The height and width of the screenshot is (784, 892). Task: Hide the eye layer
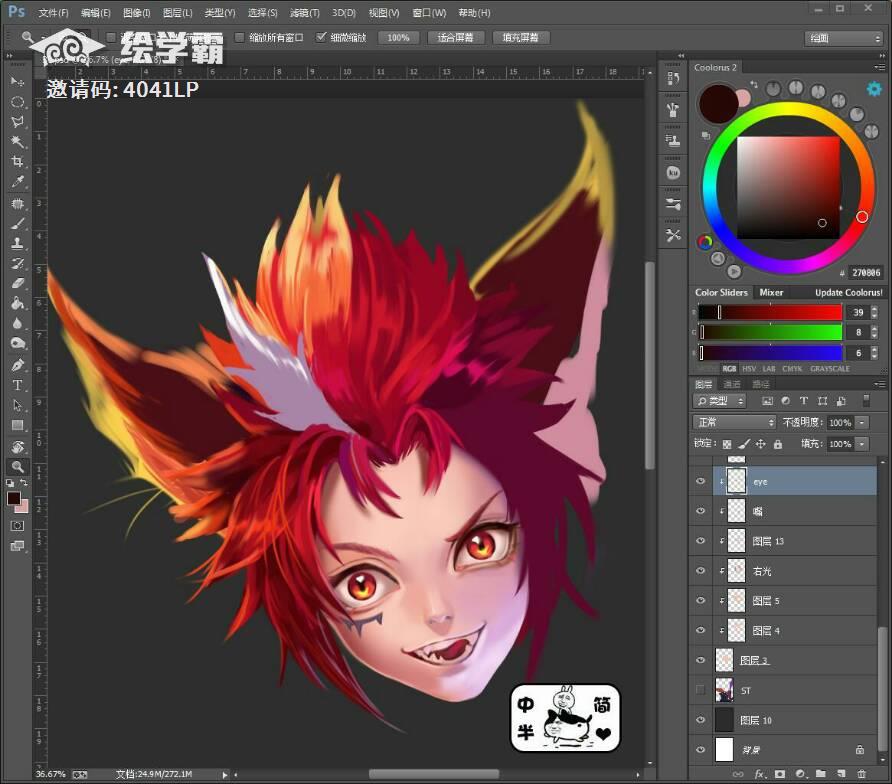pyautogui.click(x=701, y=481)
